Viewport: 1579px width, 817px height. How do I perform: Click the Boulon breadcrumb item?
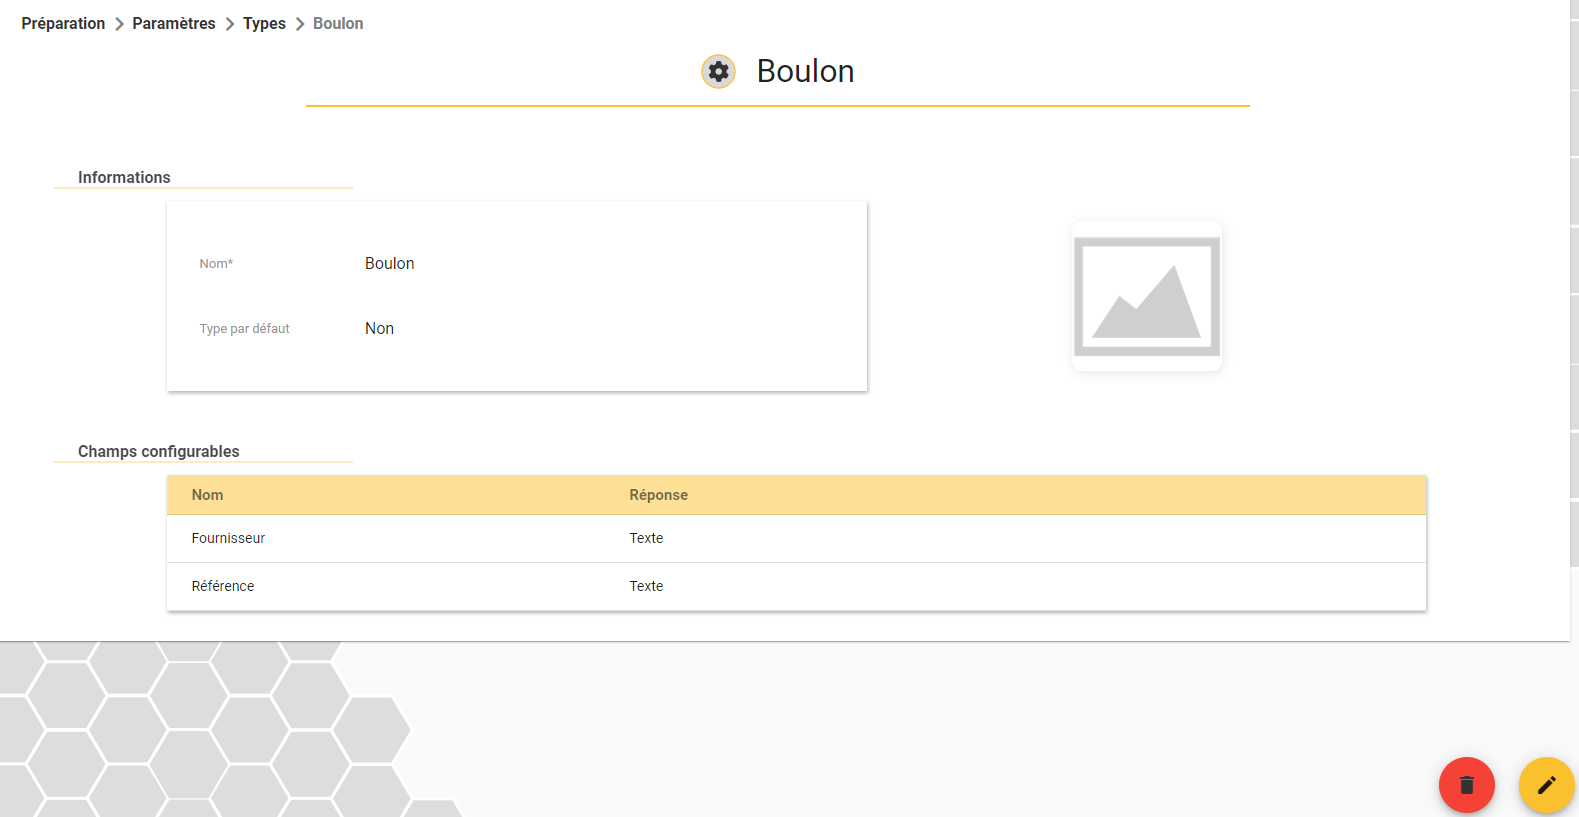click(x=338, y=23)
